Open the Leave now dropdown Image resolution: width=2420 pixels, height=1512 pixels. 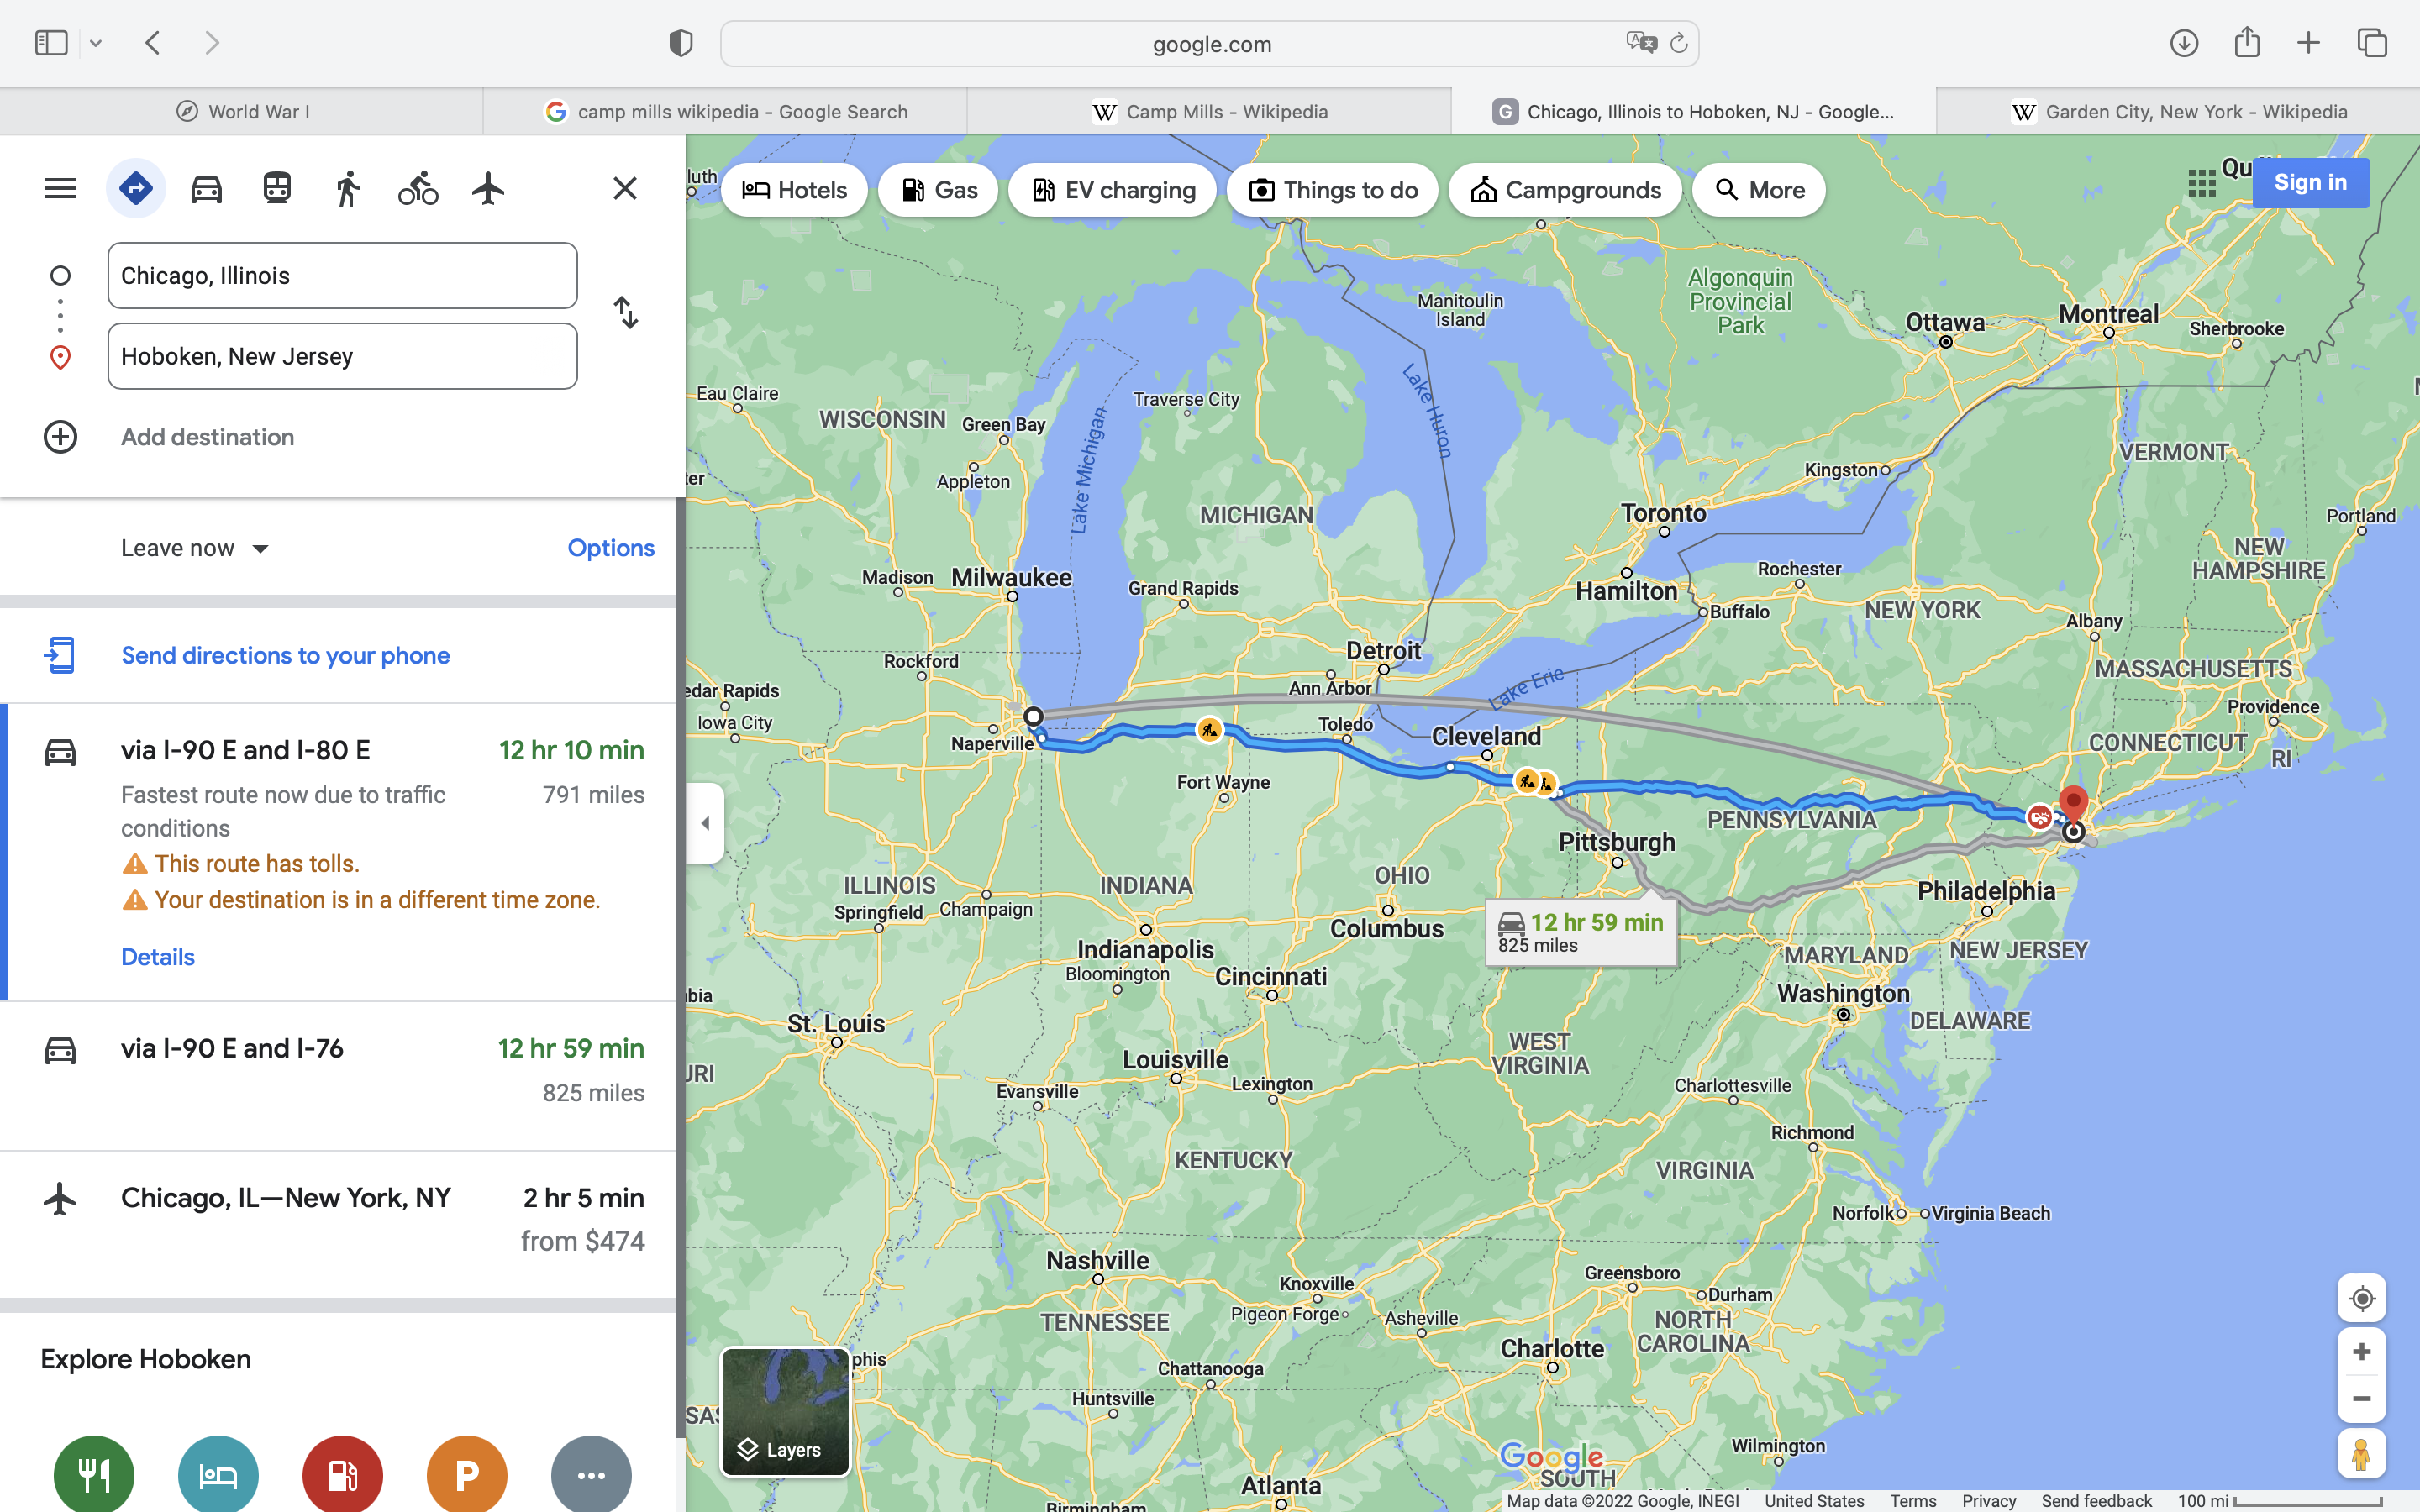(195, 548)
